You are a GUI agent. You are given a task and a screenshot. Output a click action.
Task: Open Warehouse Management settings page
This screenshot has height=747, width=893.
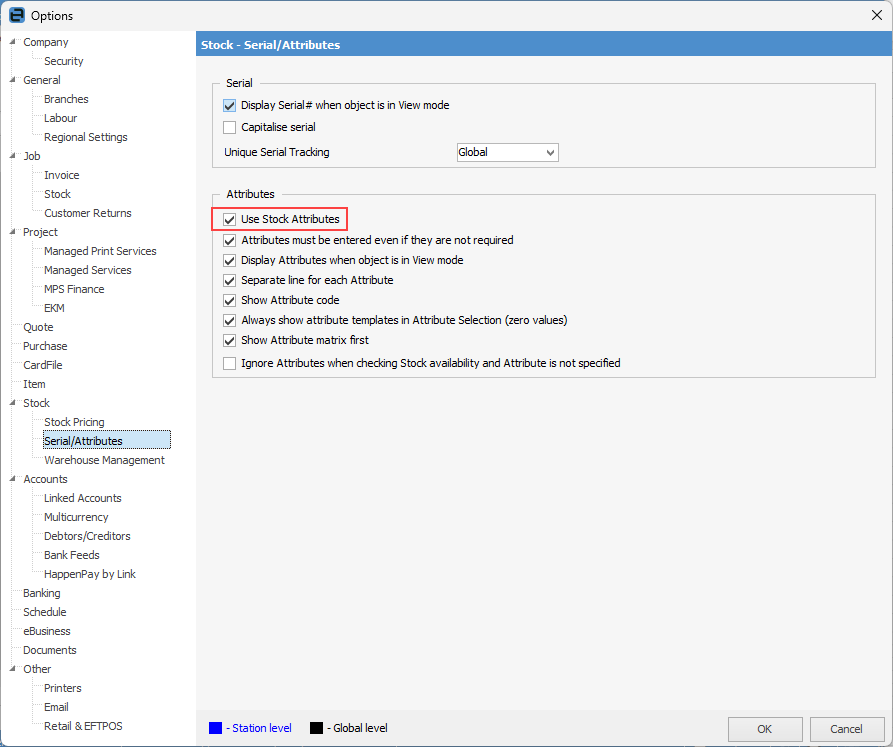coord(104,460)
